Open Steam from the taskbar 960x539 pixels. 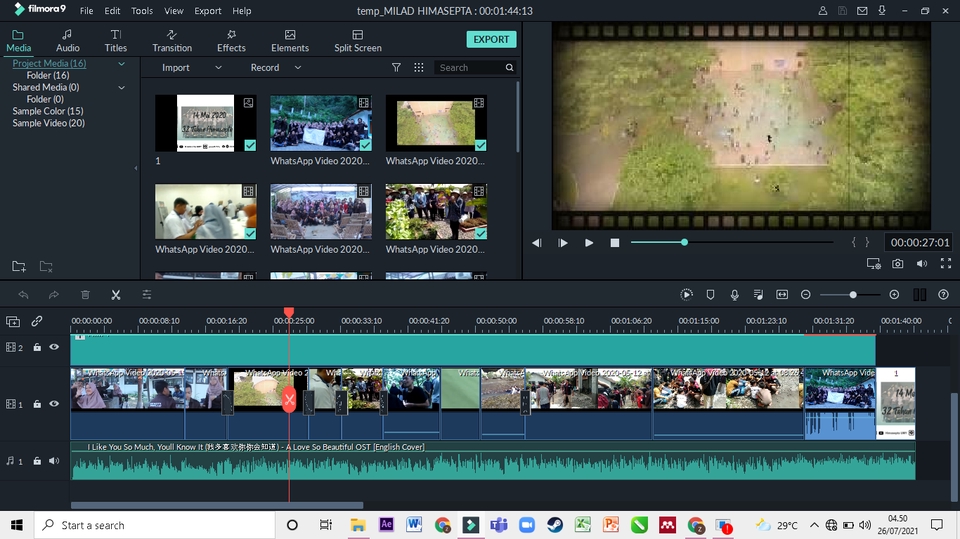pos(555,525)
